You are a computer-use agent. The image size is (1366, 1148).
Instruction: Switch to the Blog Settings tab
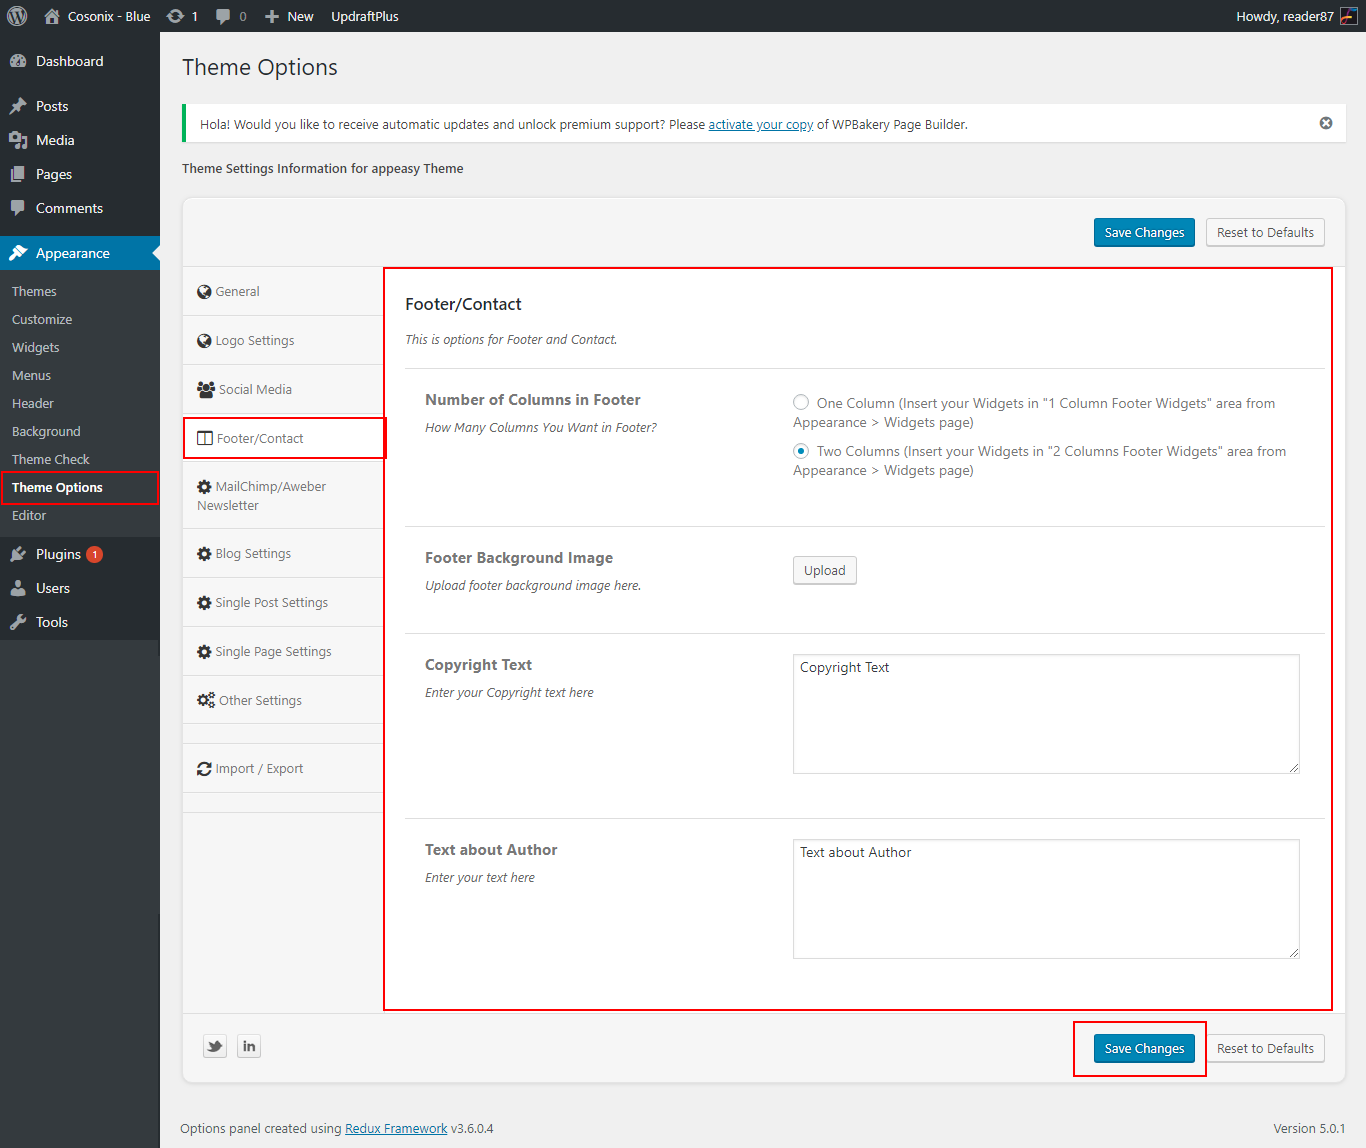[253, 553]
